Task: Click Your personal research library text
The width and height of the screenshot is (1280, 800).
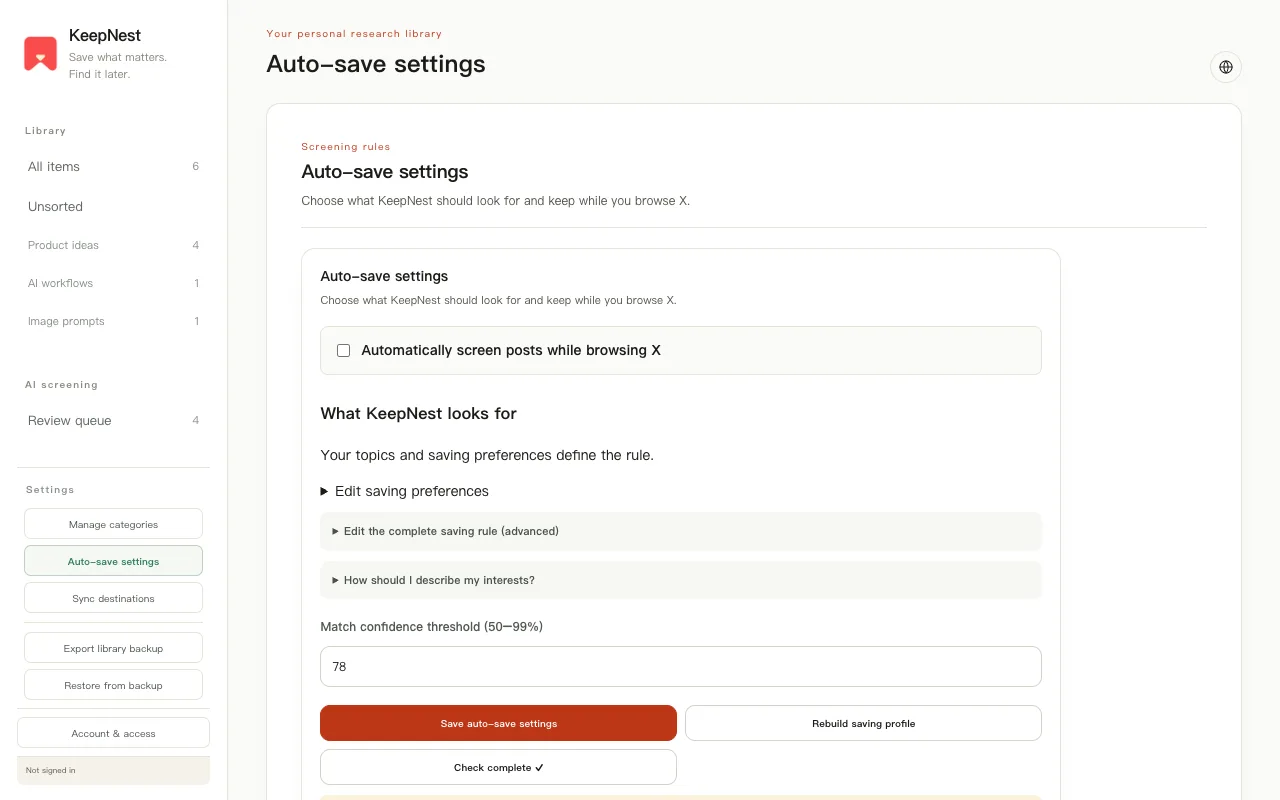Action: [354, 34]
